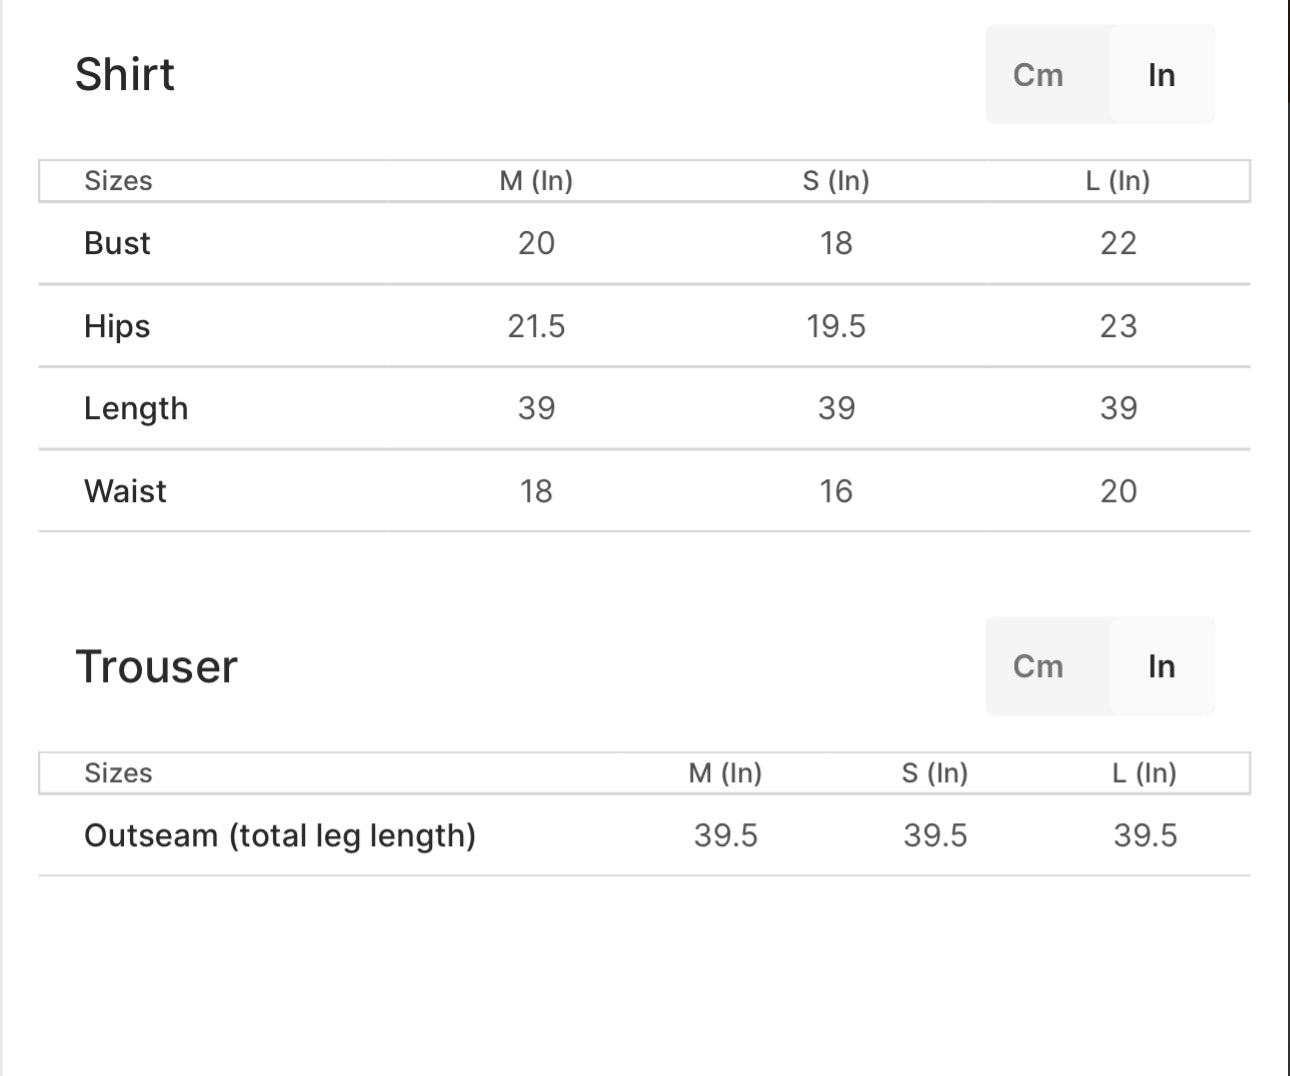Click the L (In) column header in Shirt table

click(1118, 181)
